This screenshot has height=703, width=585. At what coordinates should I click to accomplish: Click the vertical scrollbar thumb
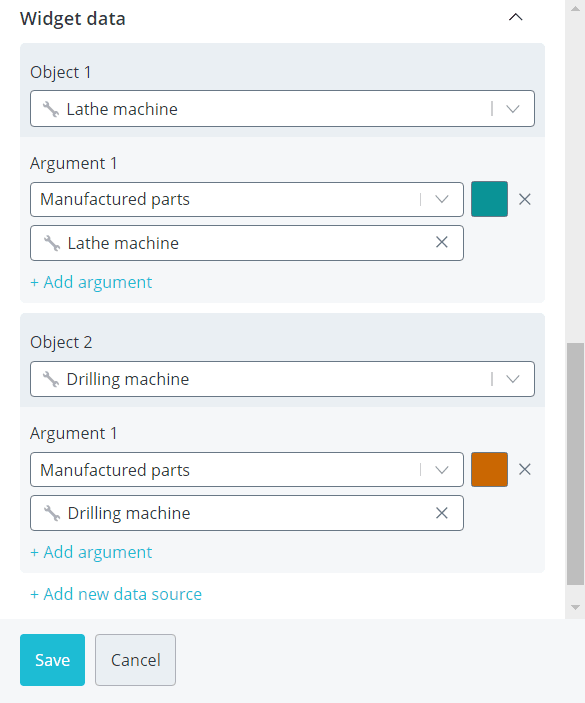(575, 464)
